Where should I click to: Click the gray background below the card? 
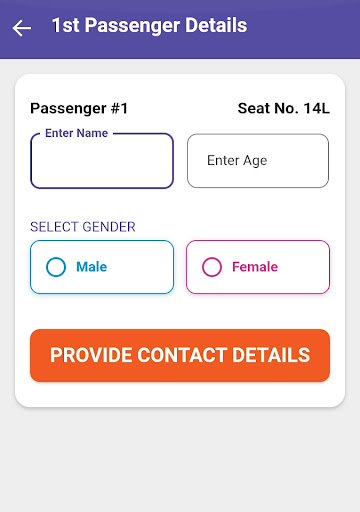point(180,460)
